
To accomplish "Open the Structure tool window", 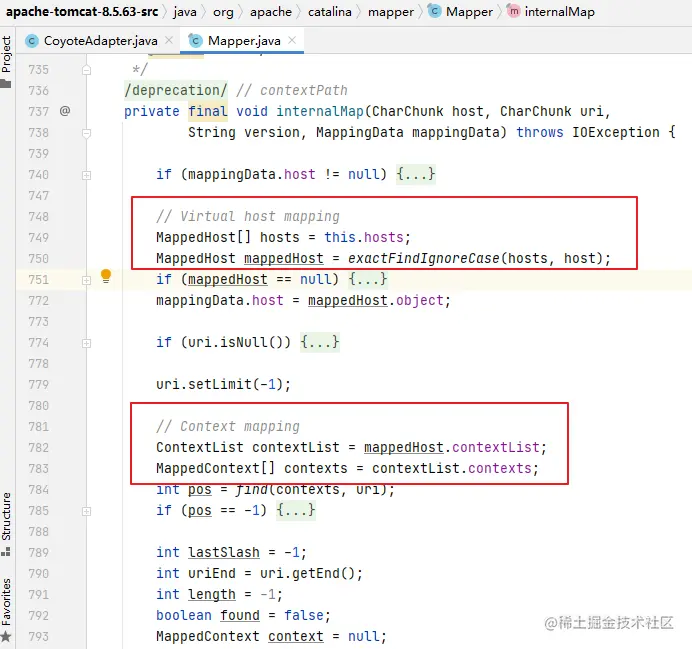I will tap(6, 516).
